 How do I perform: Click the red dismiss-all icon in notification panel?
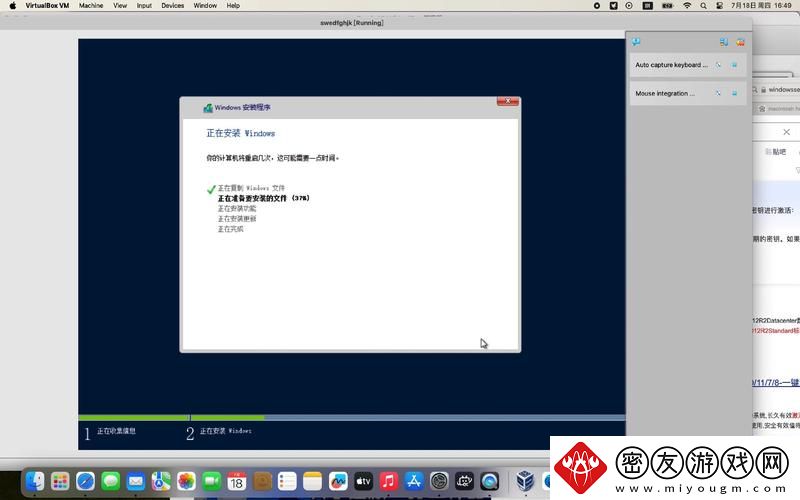[x=740, y=42]
